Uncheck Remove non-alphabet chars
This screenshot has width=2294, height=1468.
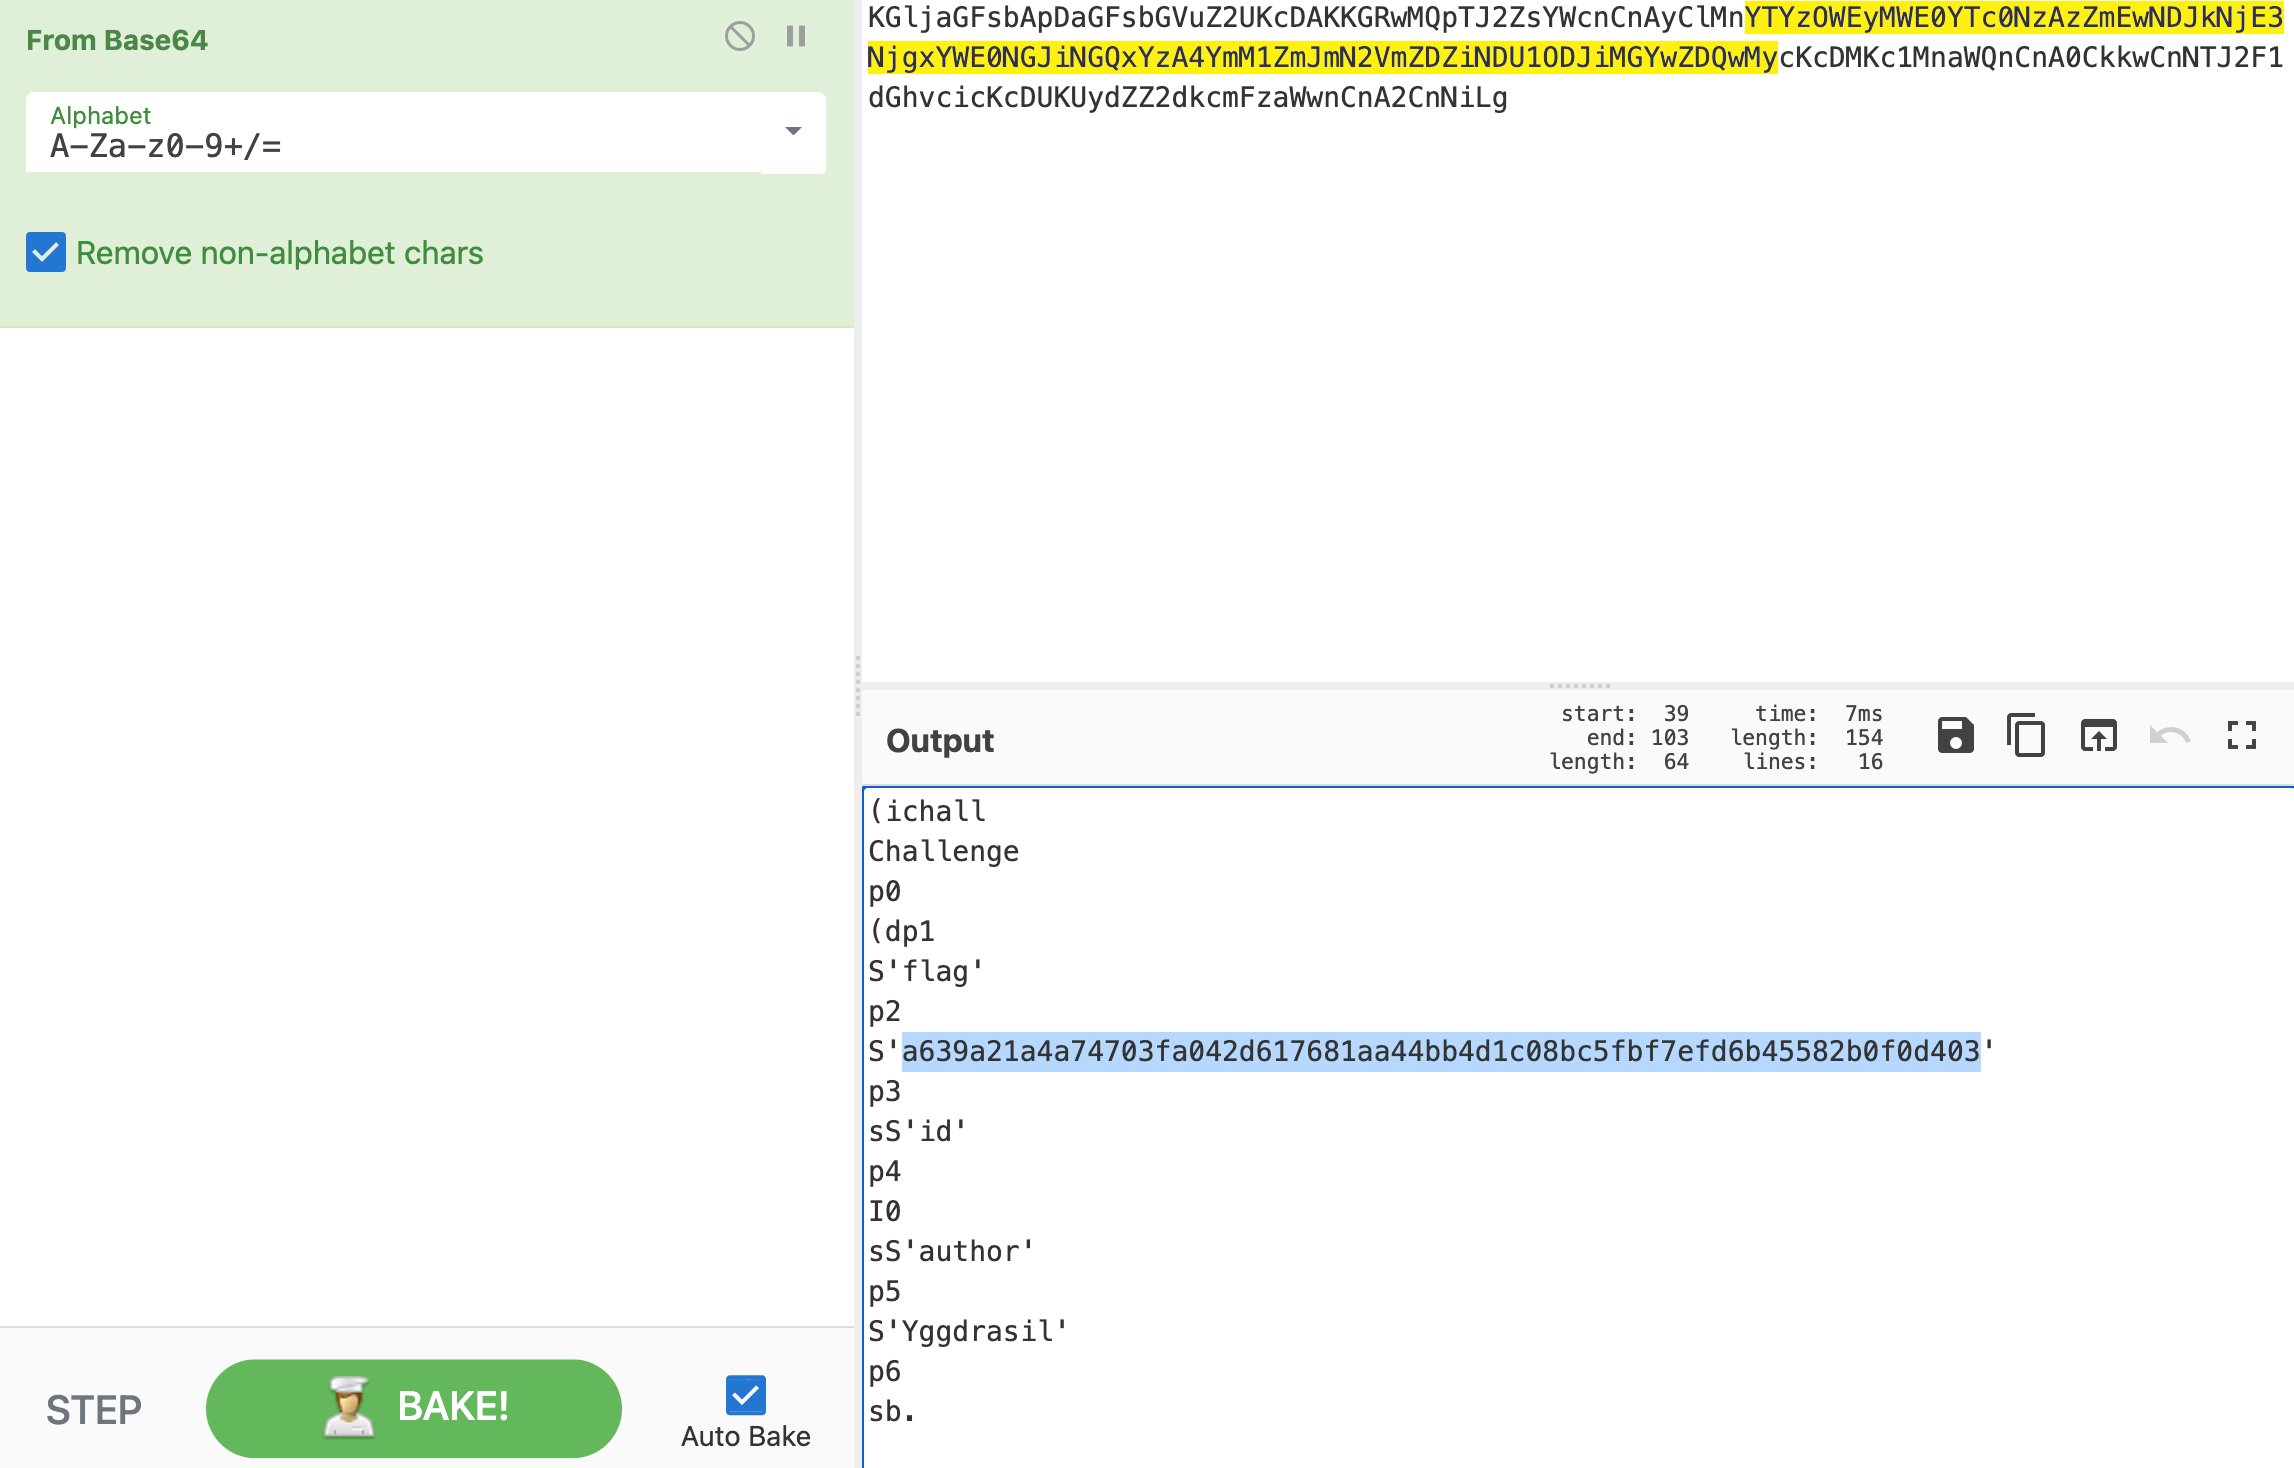[46, 253]
